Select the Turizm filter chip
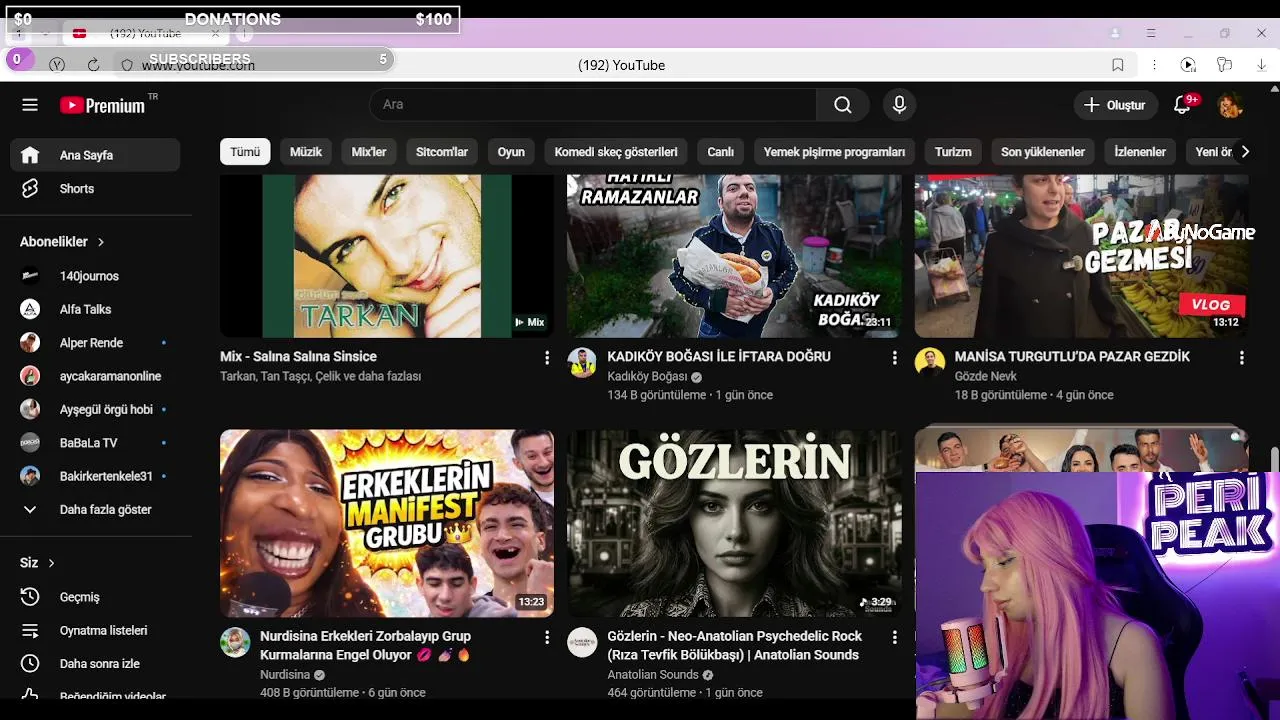 click(x=953, y=152)
